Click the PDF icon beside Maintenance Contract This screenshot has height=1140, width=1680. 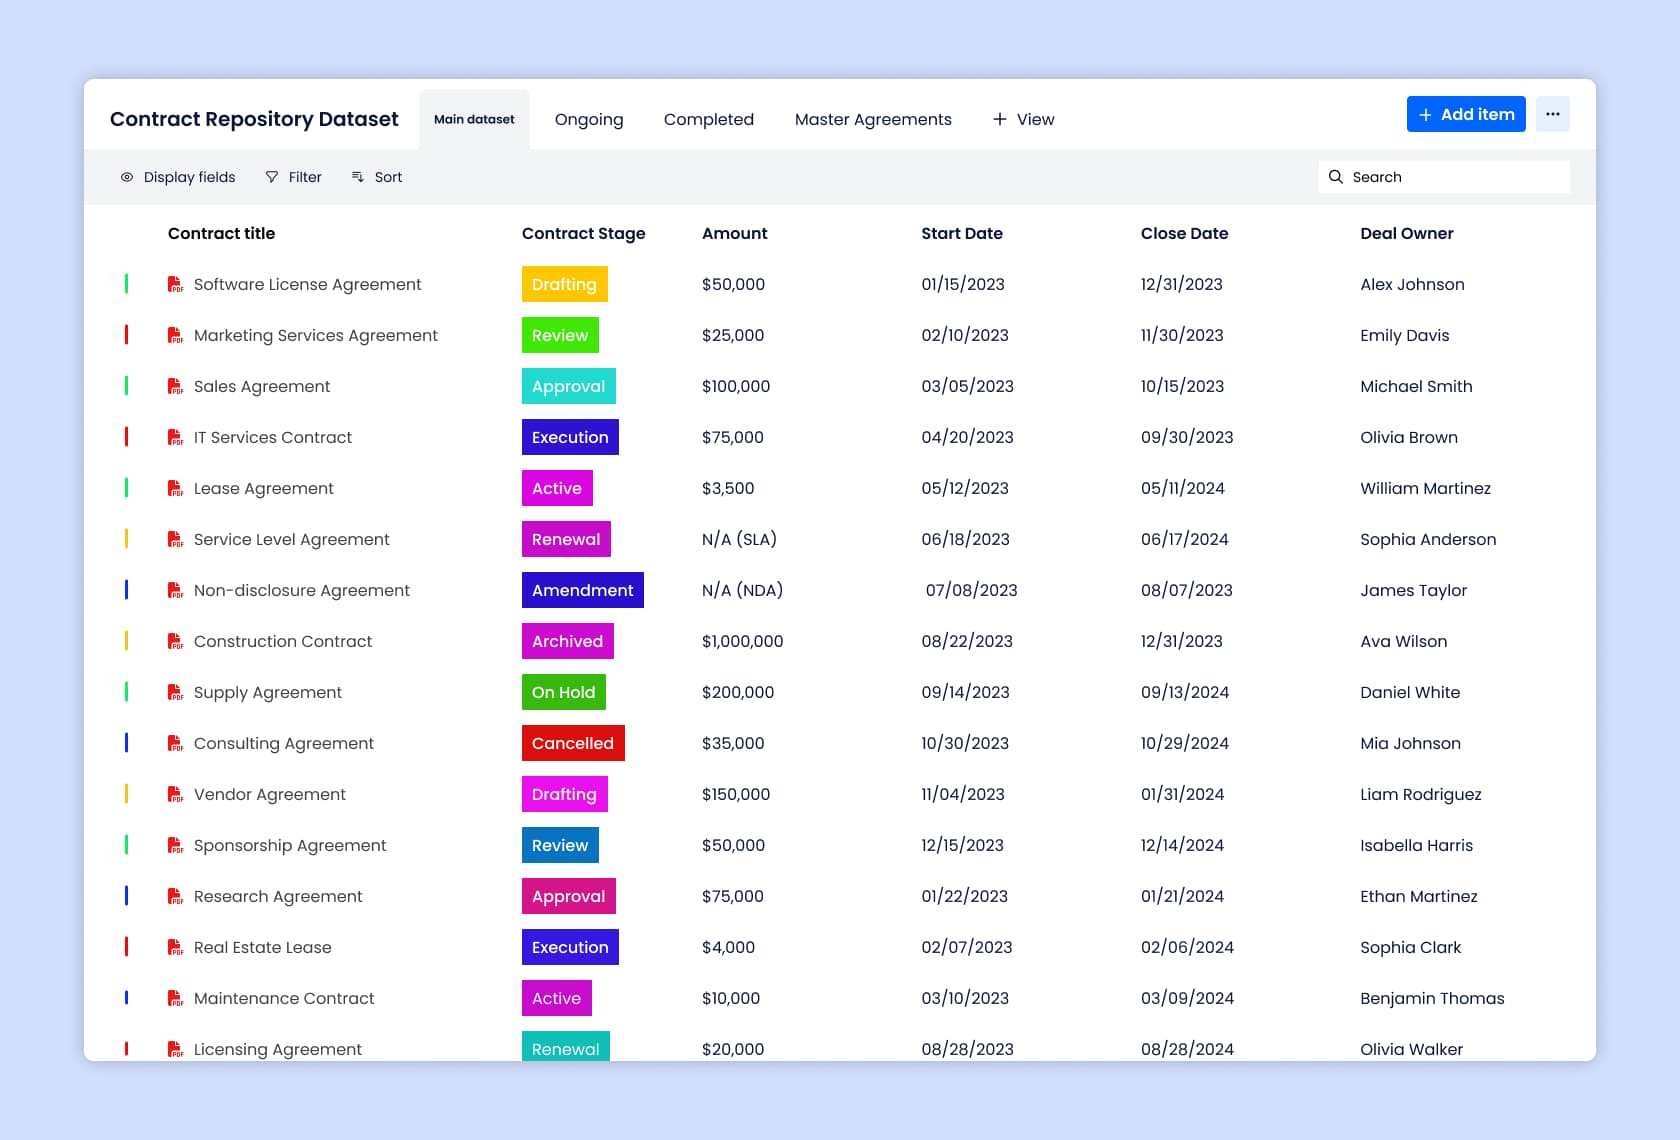tap(175, 998)
